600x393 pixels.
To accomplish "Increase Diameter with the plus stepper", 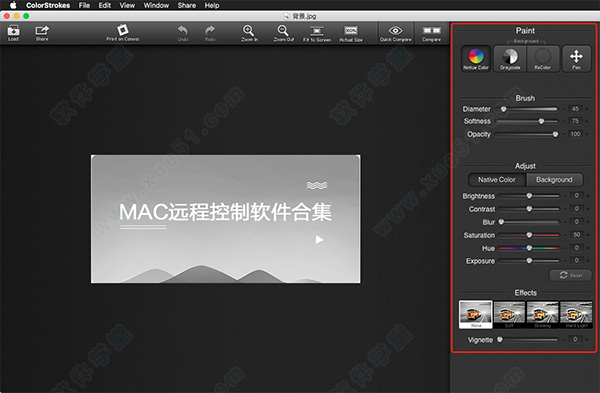I will [587, 109].
